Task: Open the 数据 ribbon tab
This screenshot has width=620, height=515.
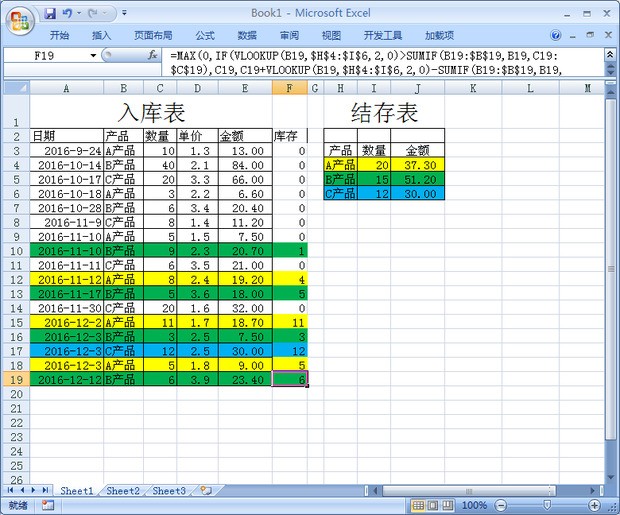Action: pyautogui.click(x=247, y=36)
